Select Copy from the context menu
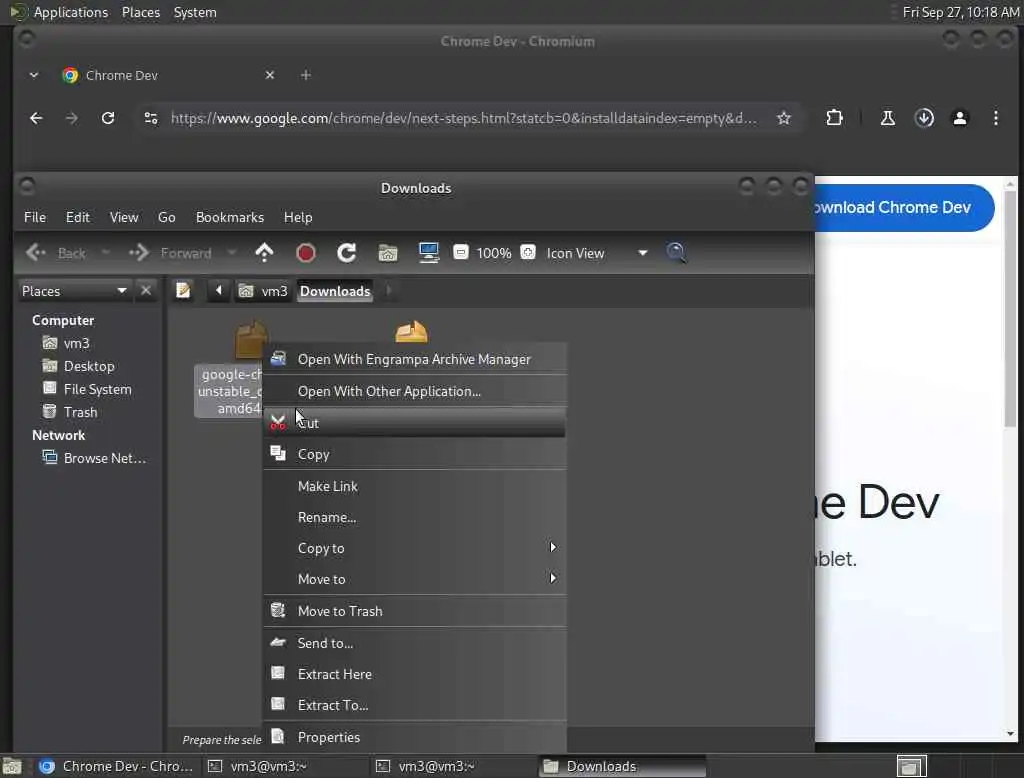This screenshot has height=778, width=1024. (x=414, y=454)
